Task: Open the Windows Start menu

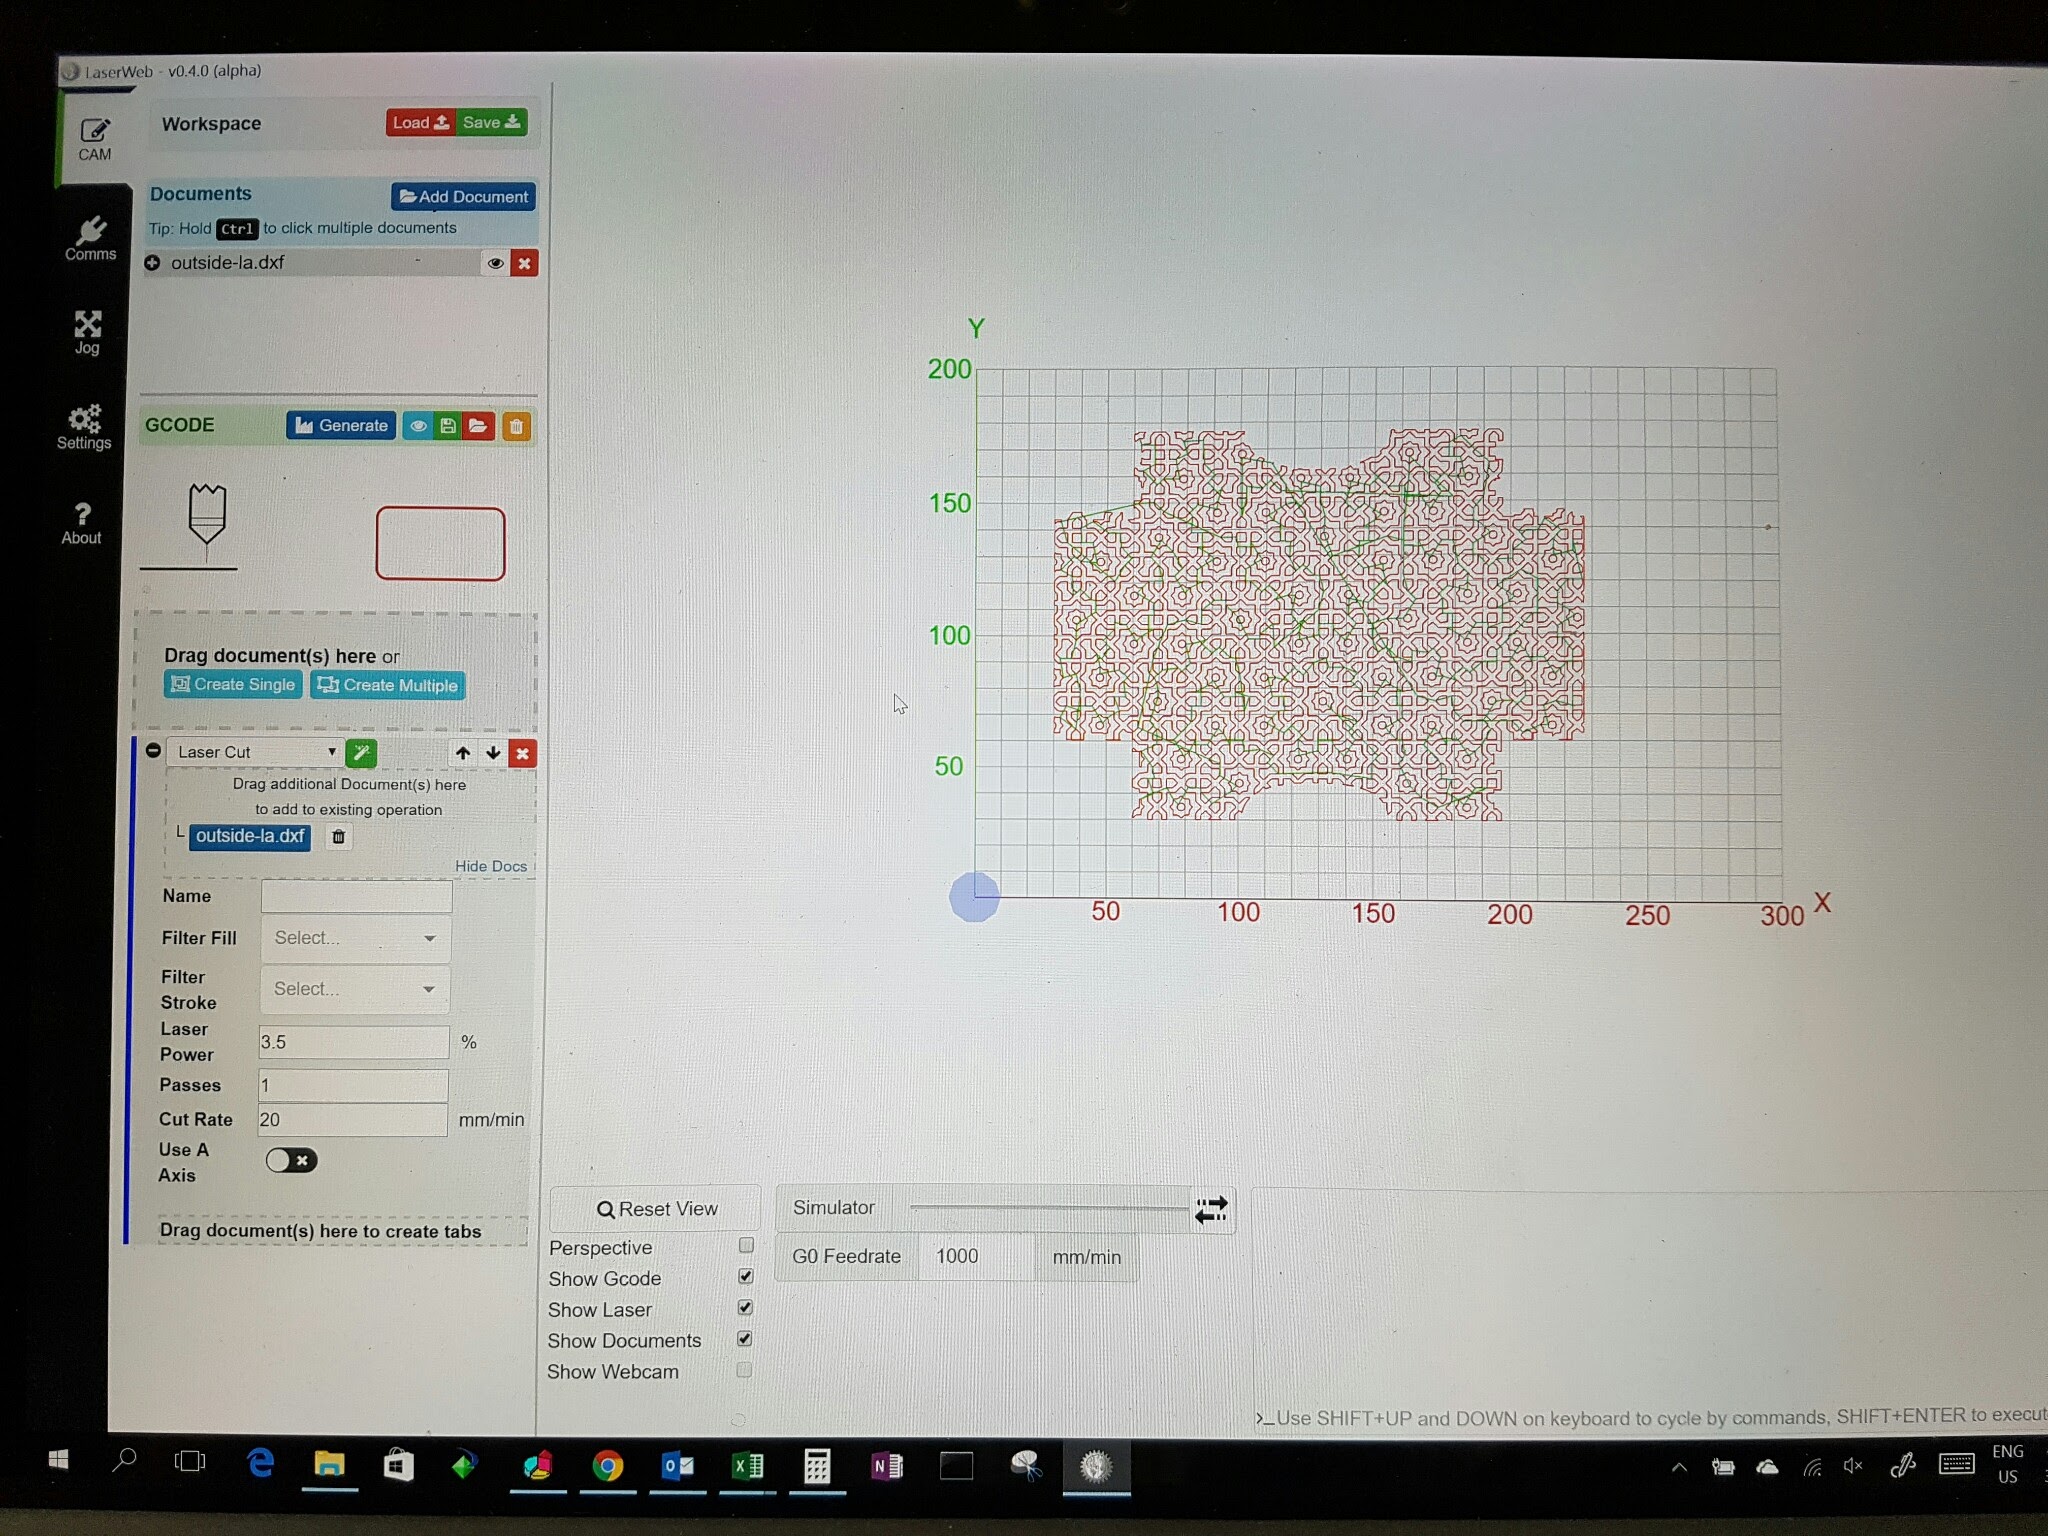Action: pos(58,1461)
